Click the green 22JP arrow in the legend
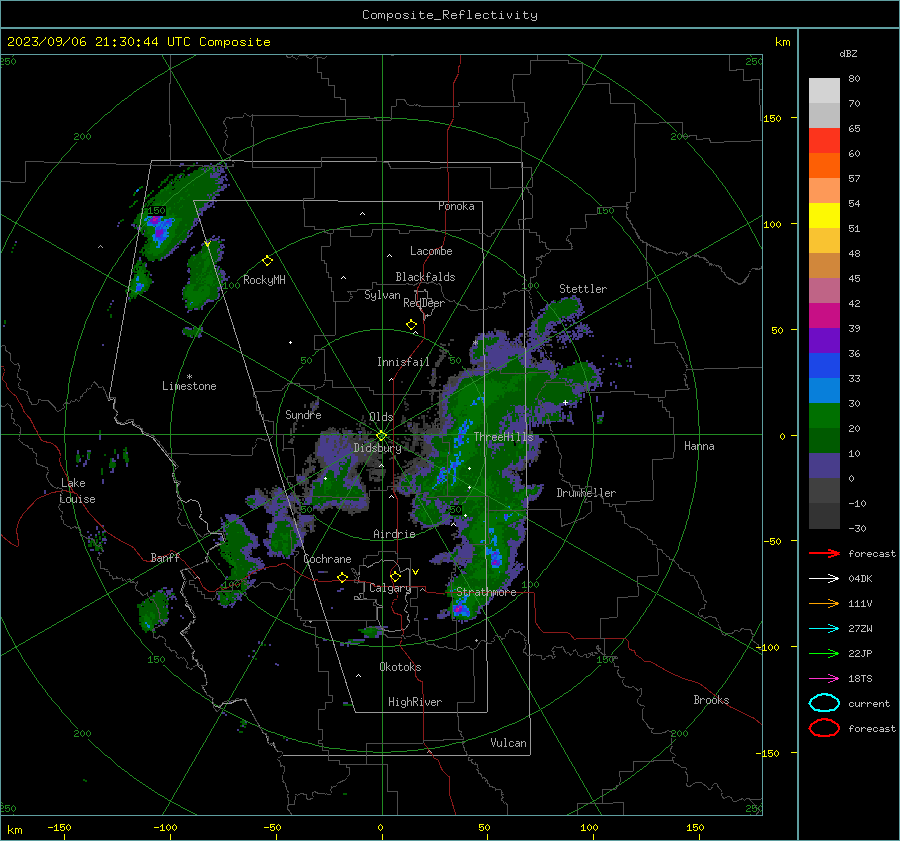 click(824, 653)
